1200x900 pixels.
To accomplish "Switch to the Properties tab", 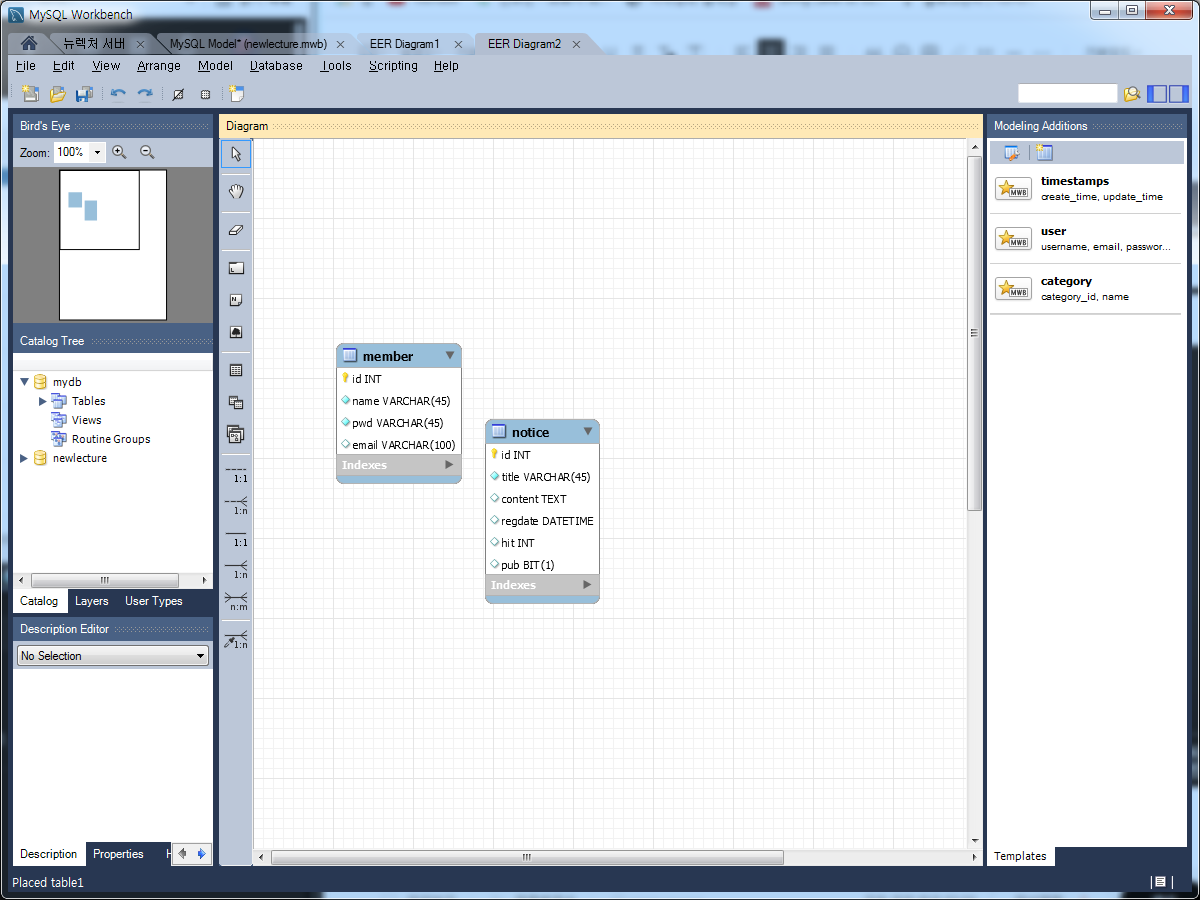I will [x=118, y=854].
